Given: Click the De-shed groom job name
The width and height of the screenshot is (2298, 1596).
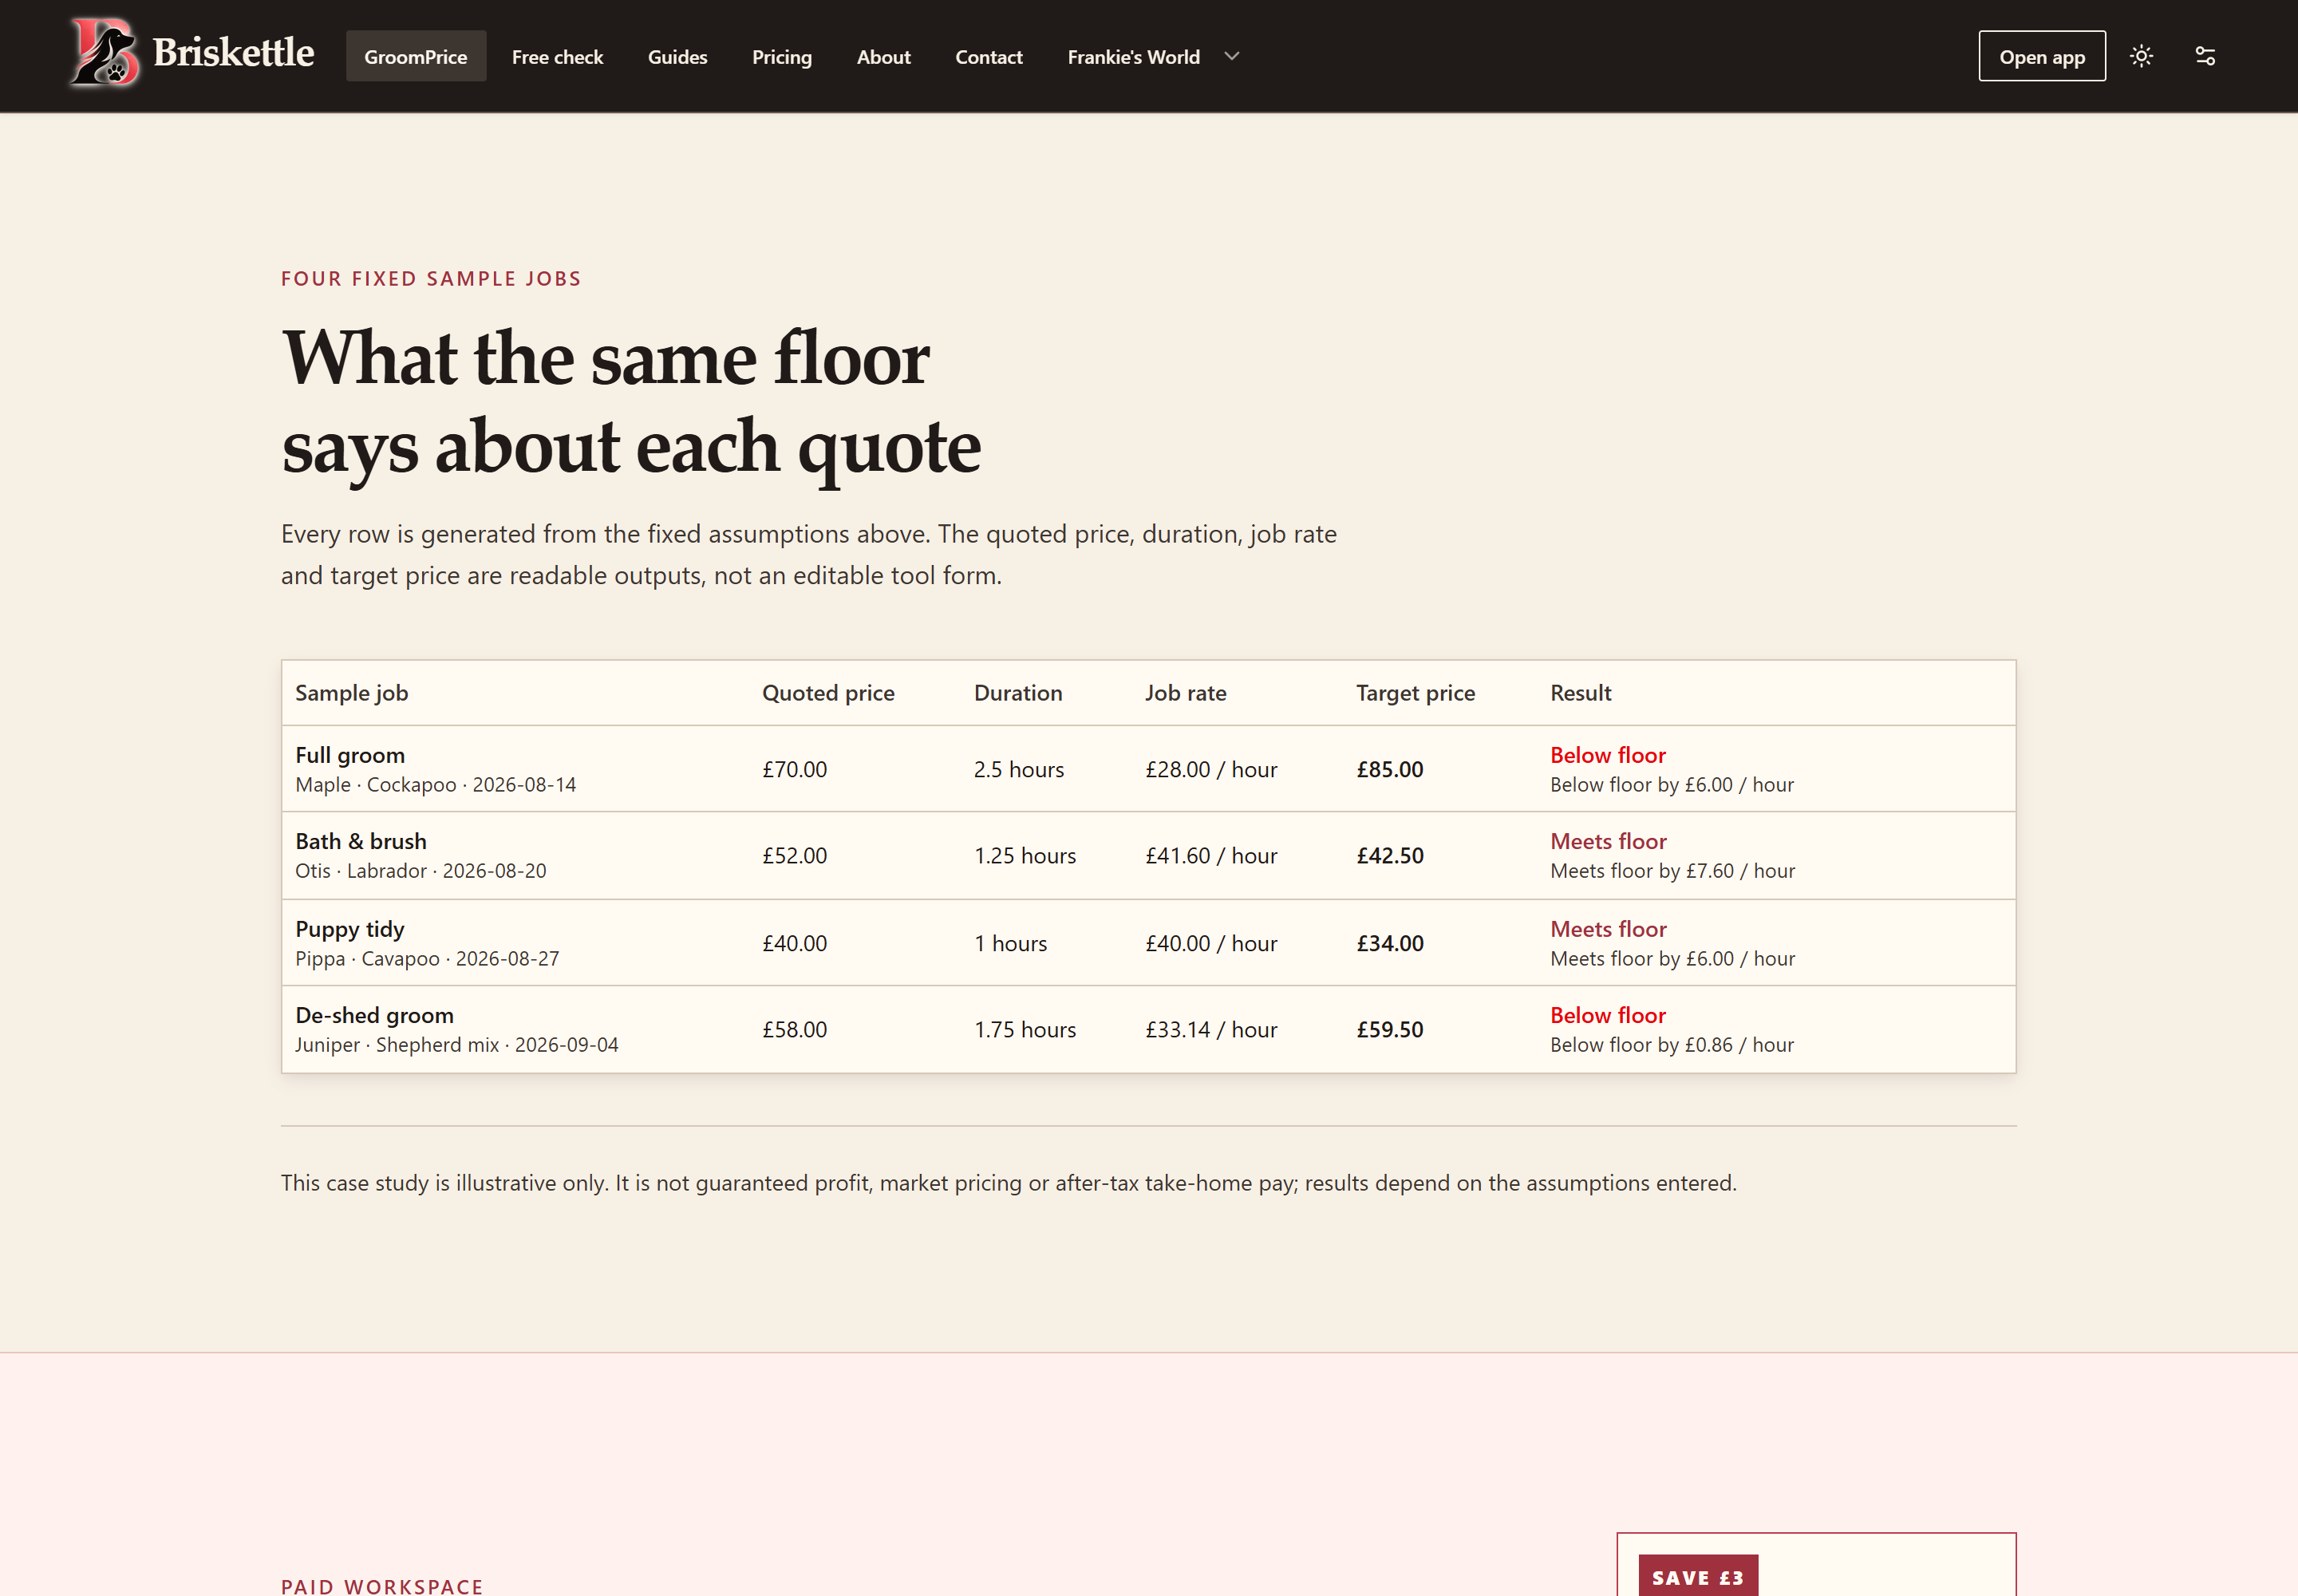Looking at the screenshot, I should click(374, 1015).
